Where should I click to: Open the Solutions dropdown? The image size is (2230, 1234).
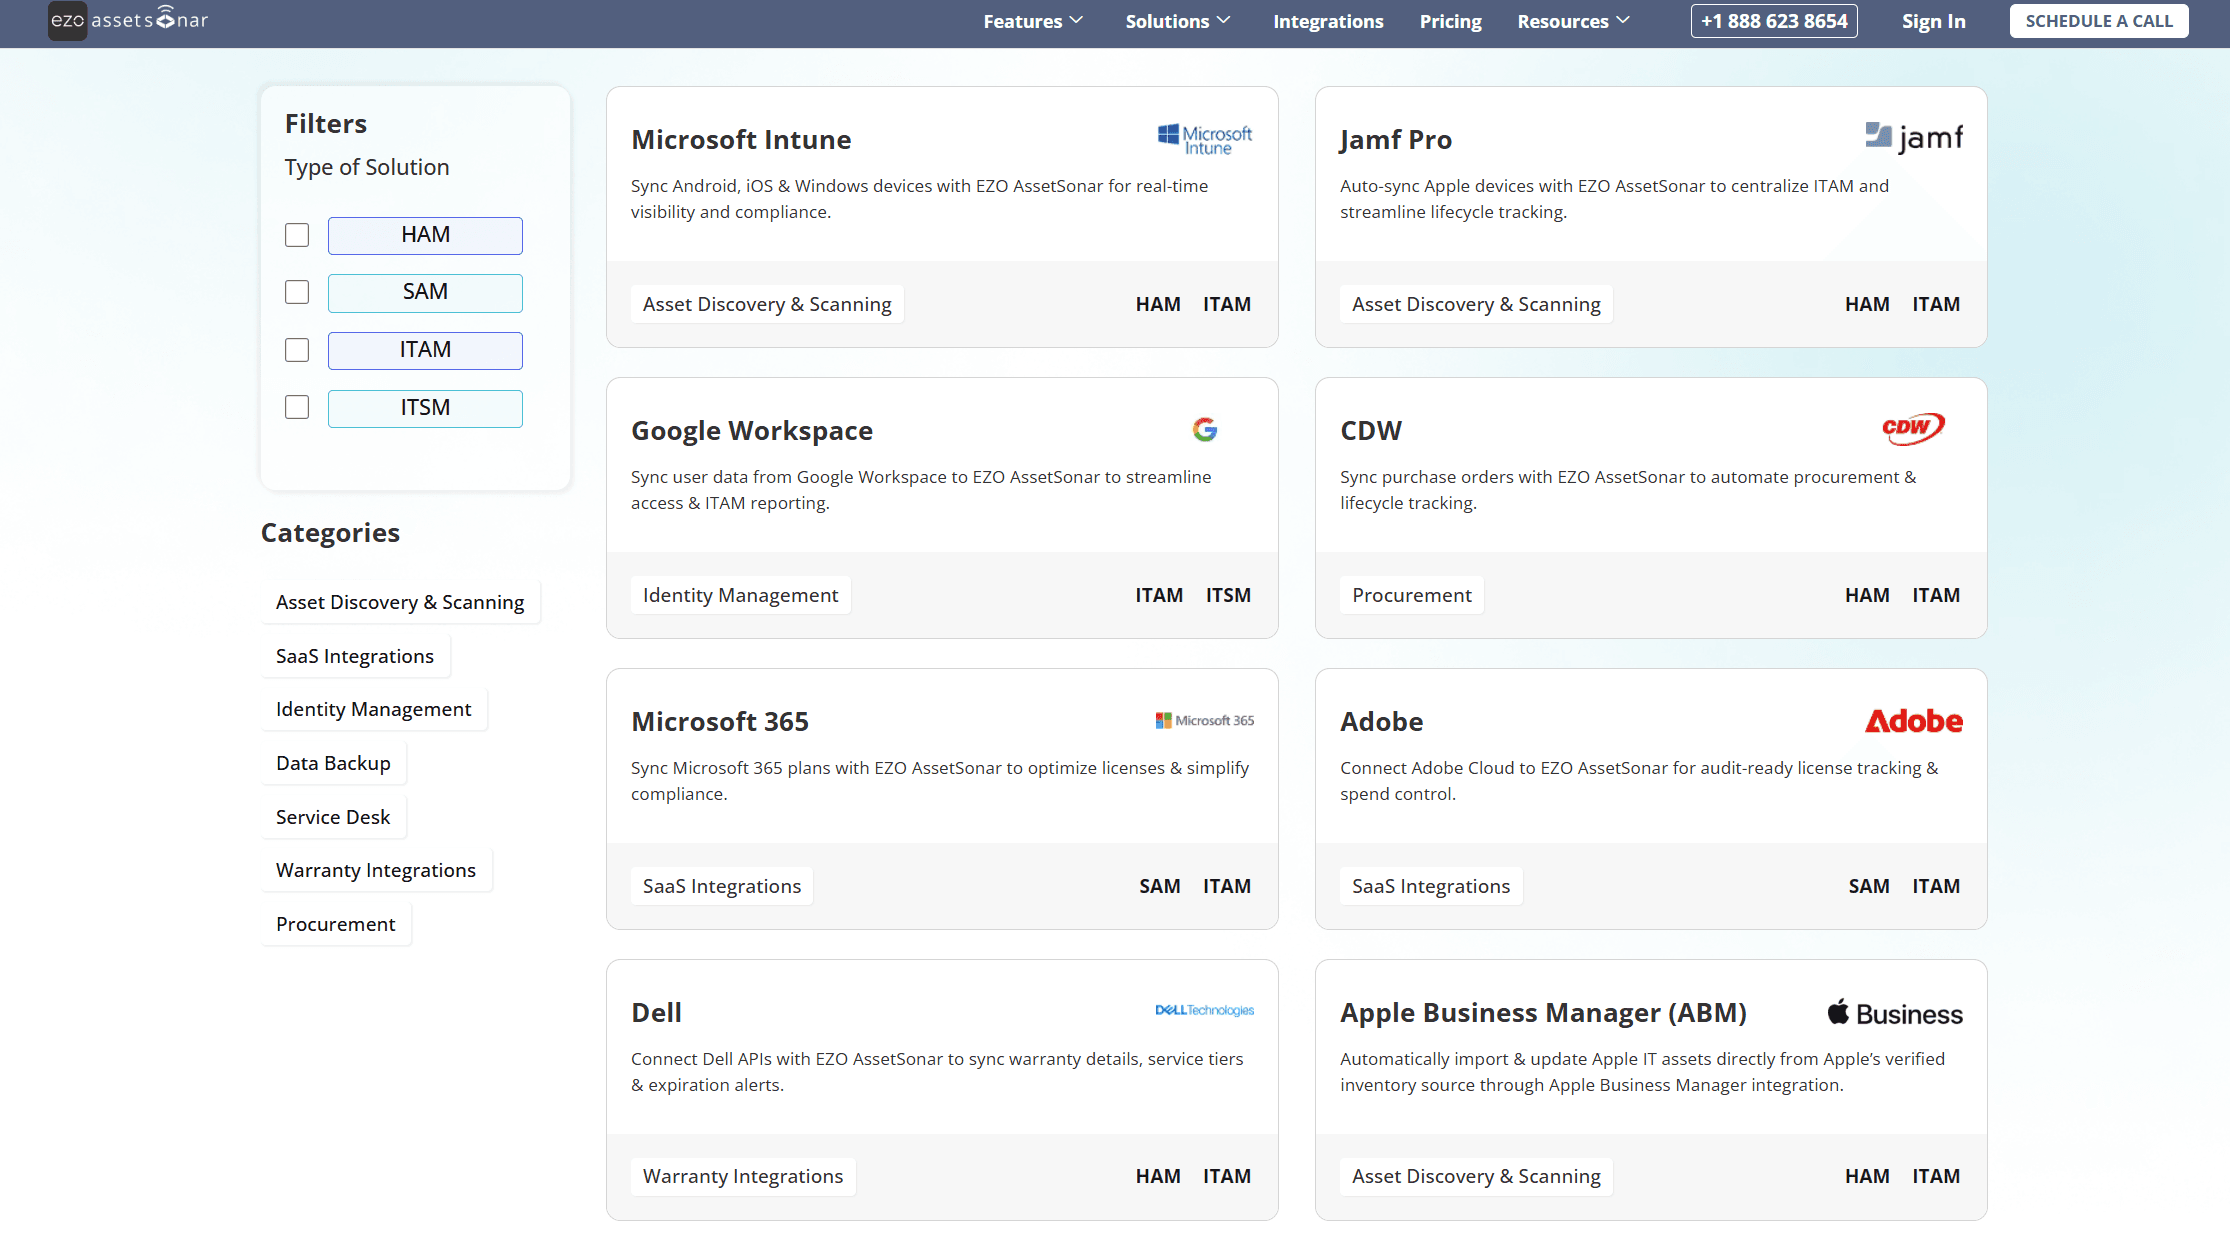click(x=1178, y=21)
